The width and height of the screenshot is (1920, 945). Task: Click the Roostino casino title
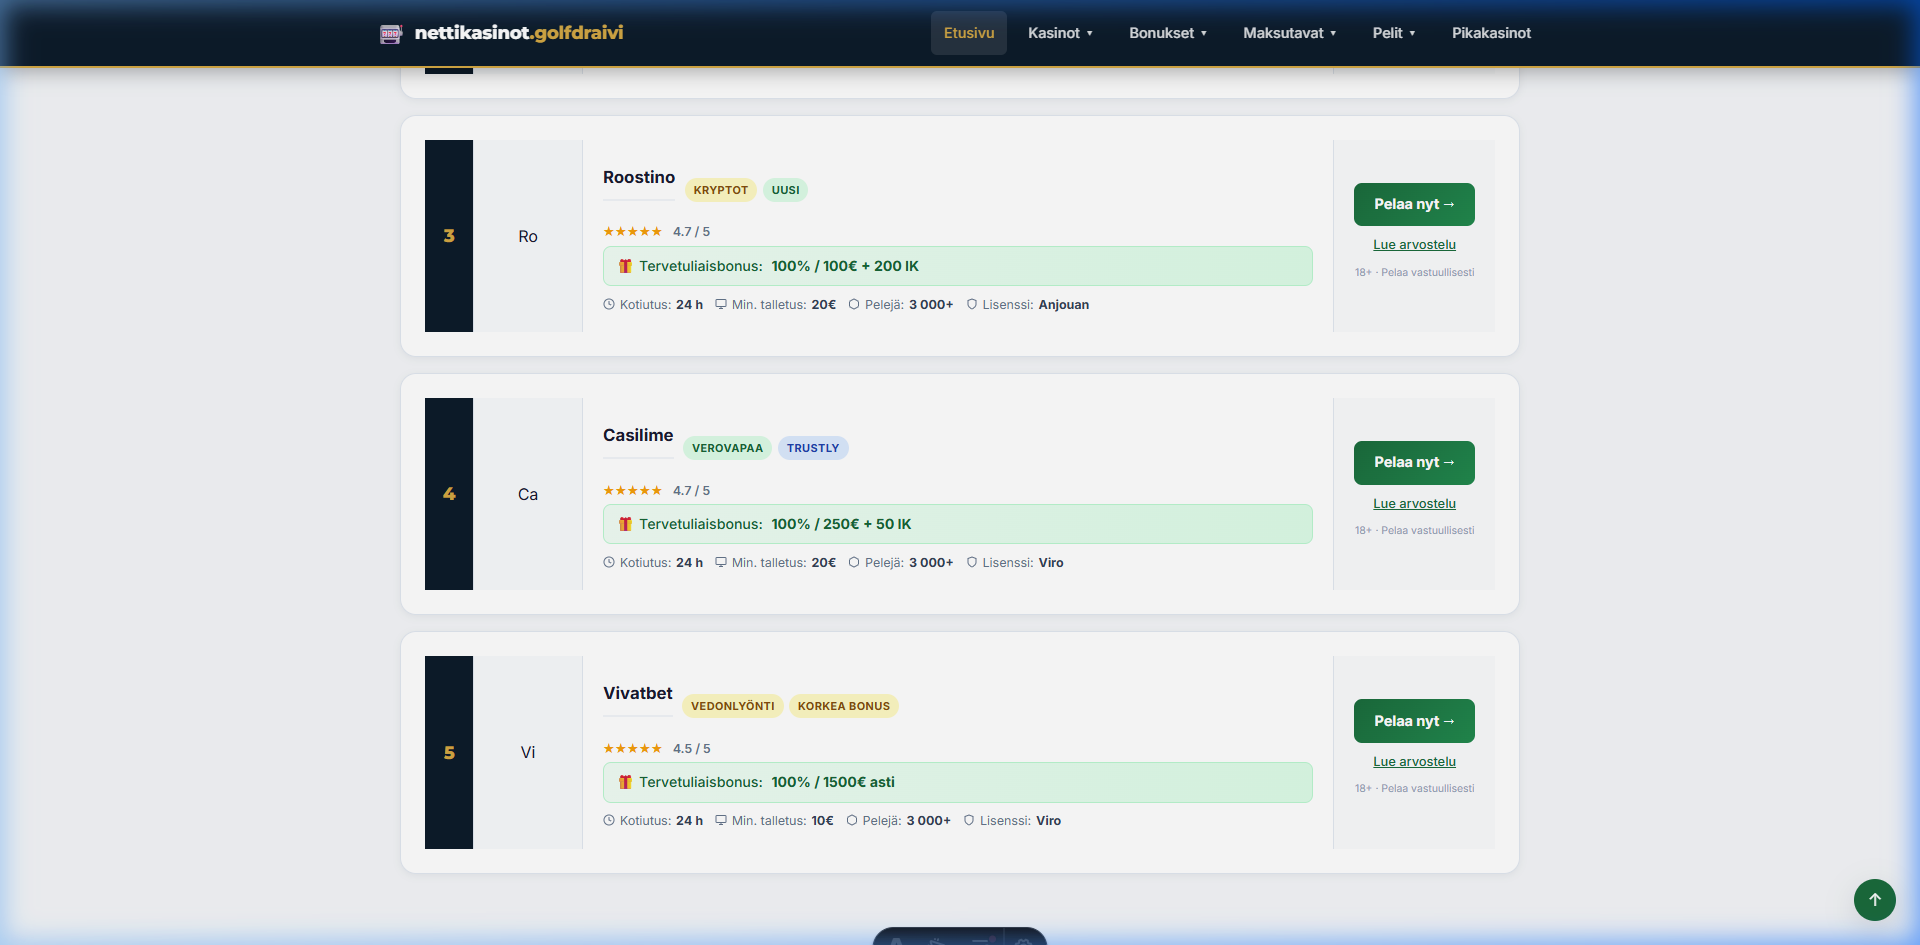[x=639, y=177]
